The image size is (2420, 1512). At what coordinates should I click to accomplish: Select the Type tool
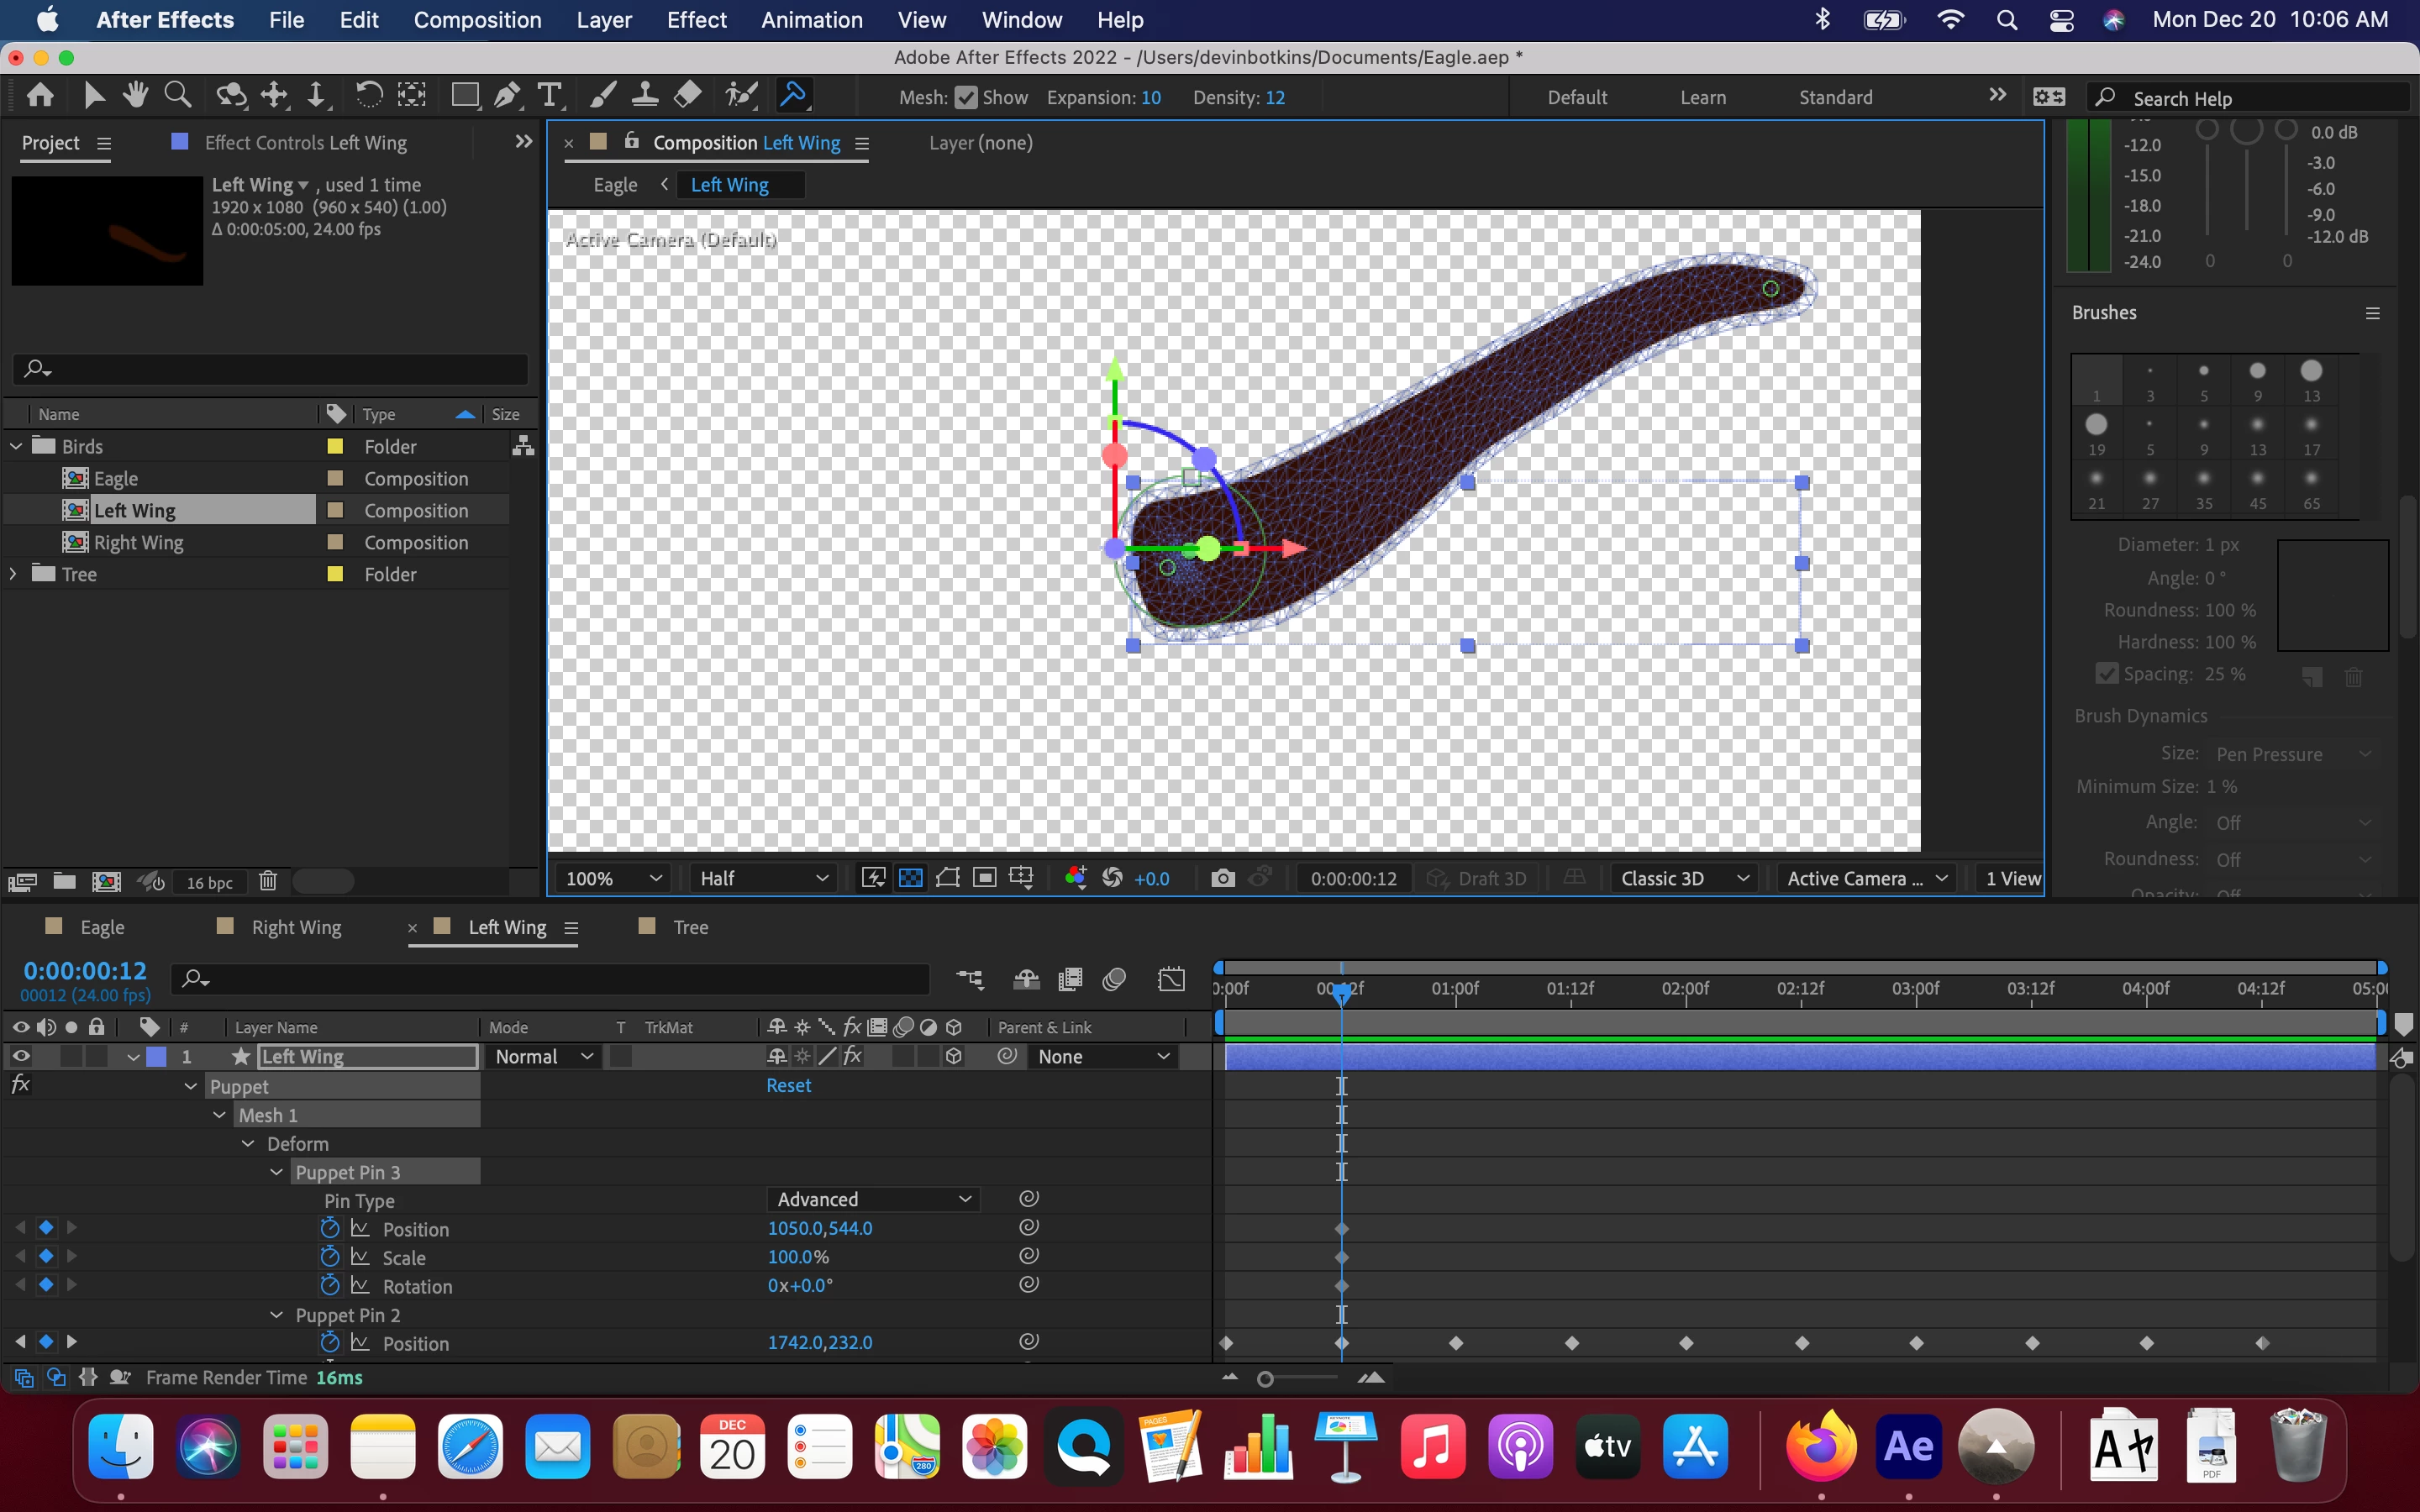point(549,96)
